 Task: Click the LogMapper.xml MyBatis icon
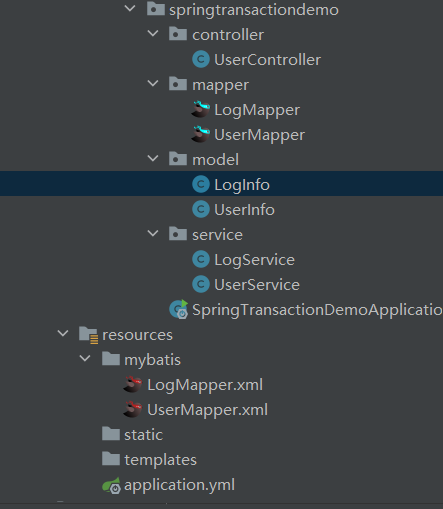coord(133,384)
